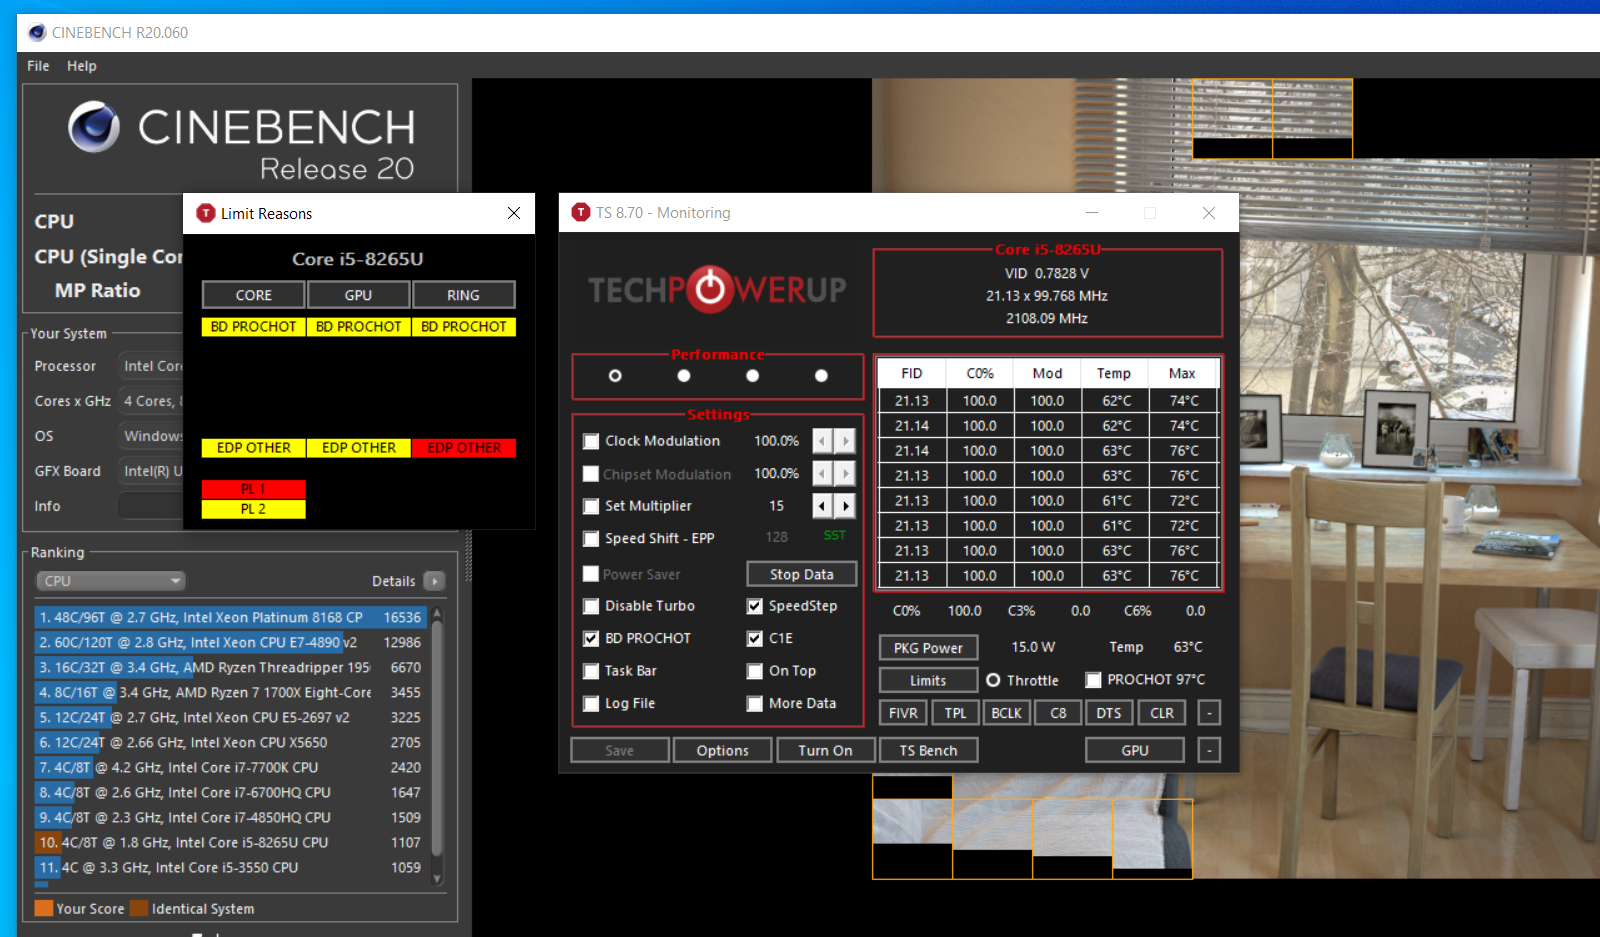Toggle the Speed Shift - EPP checkbox
Screen dimensions: 1600x937
[591, 538]
